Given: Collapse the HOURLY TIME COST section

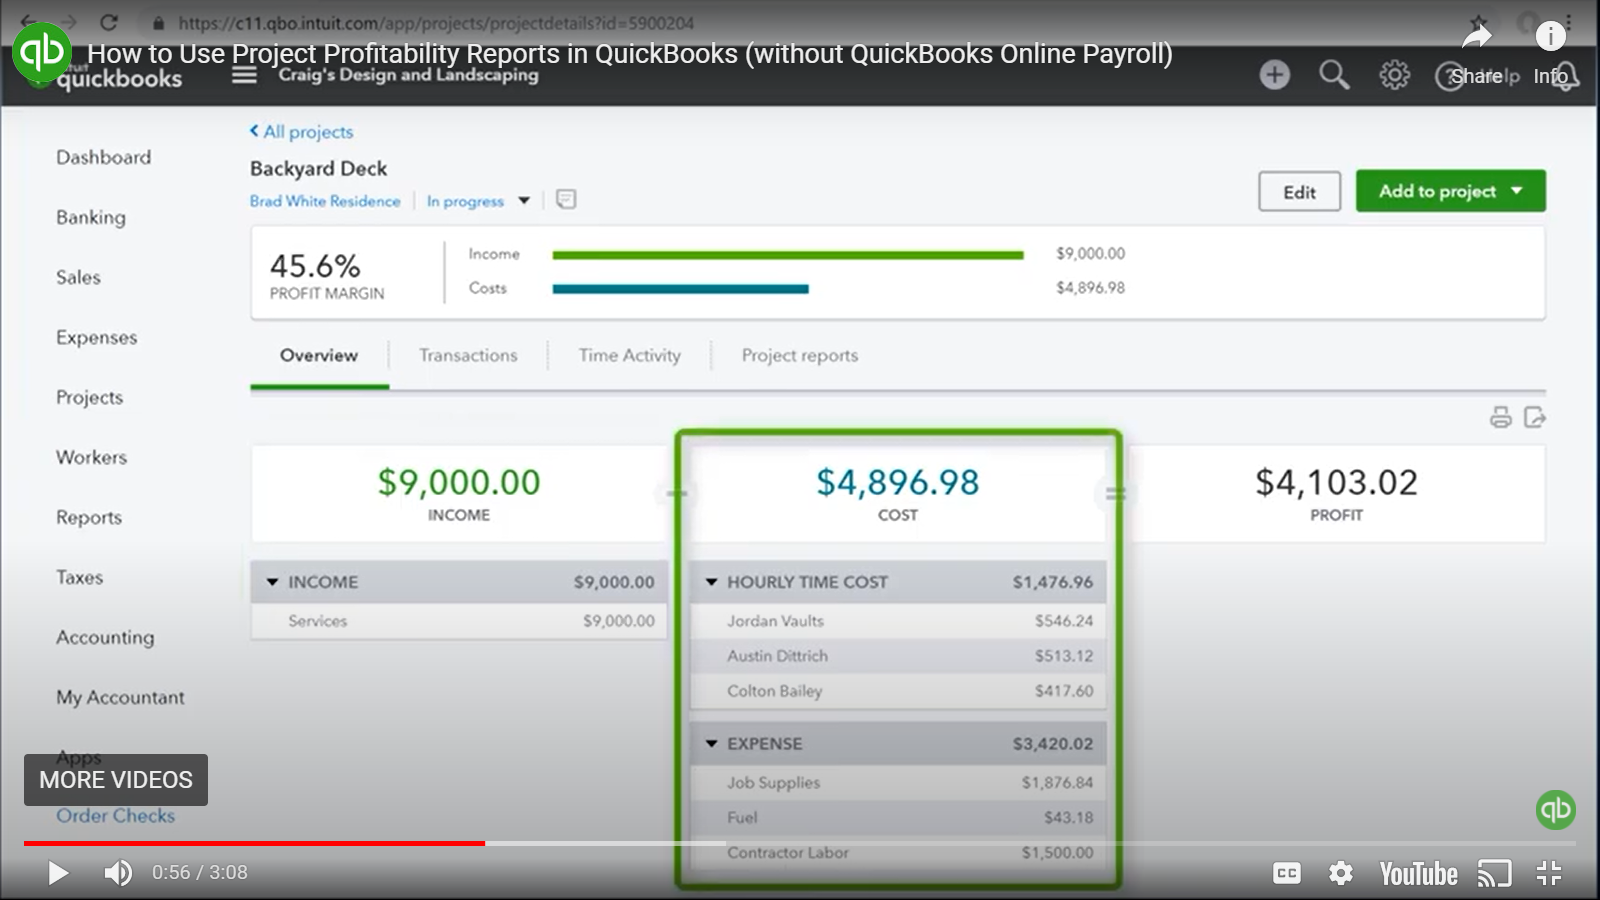Looking at the screenshot, I should (710, 581).
